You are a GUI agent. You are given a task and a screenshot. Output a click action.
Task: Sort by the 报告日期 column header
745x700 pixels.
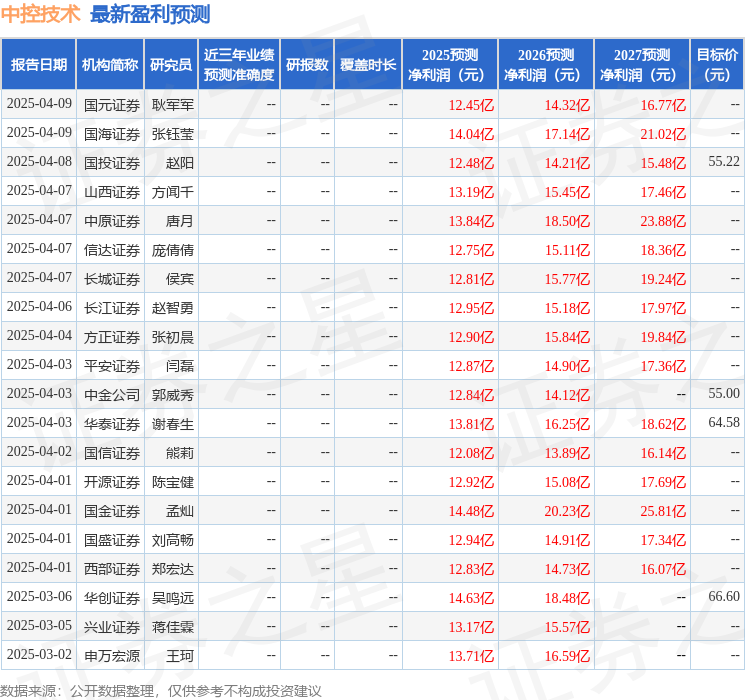tap(39, 65)
